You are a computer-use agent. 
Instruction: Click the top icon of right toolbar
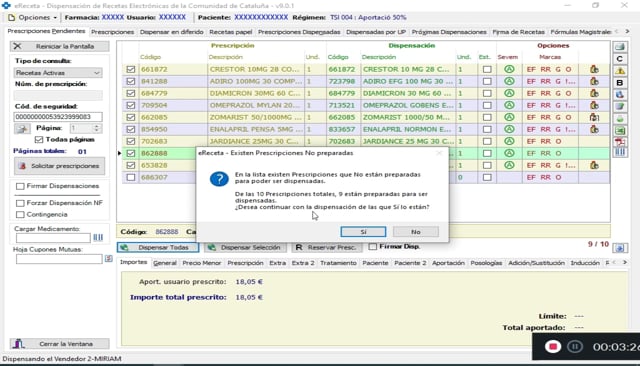(620, 47)
